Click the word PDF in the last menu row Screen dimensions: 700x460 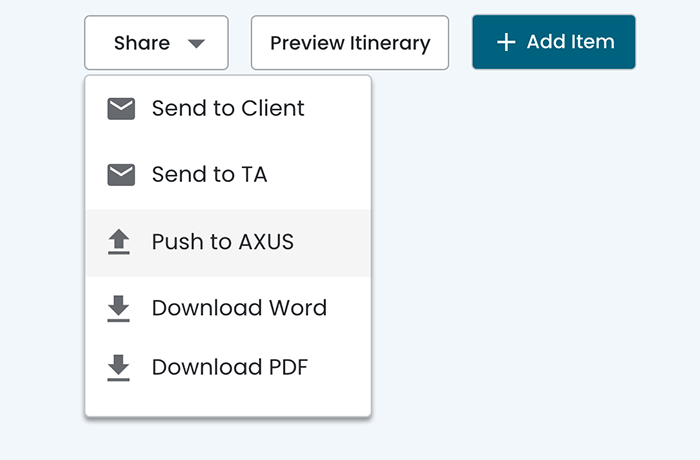pyautogui.click(x=287, y=368)
